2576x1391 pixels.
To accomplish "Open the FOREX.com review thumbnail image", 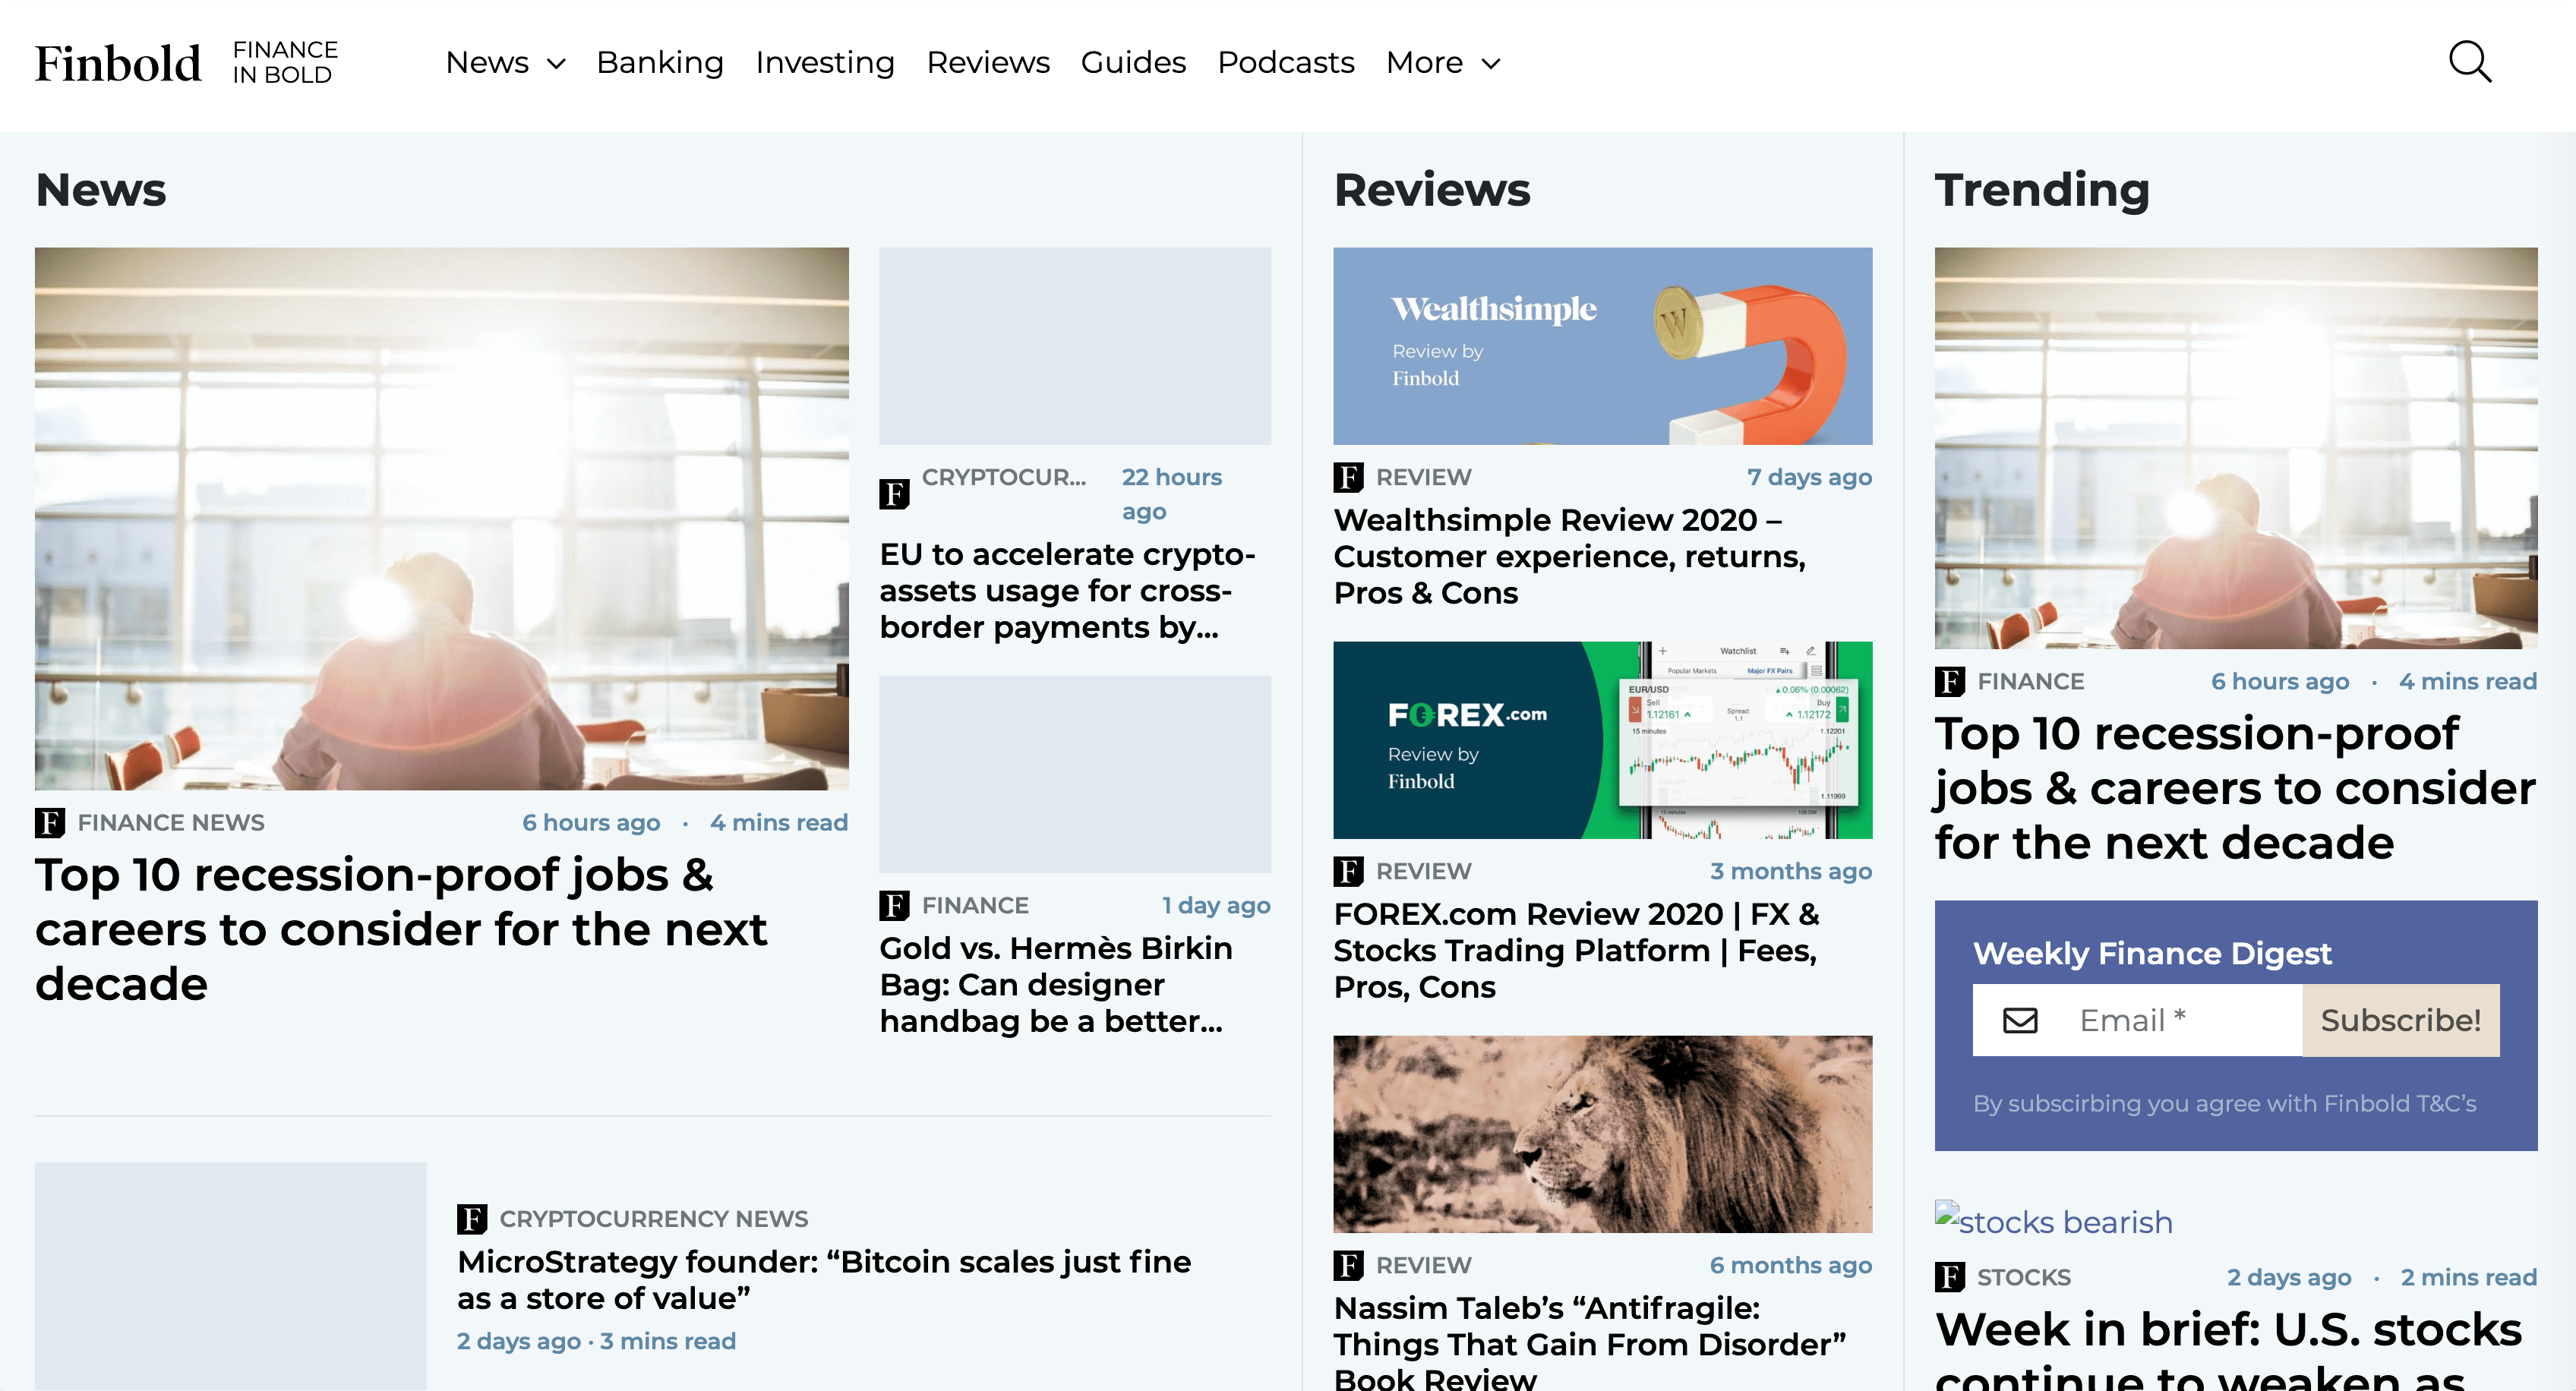I will pyautogui.click(x=1602, y=740).
